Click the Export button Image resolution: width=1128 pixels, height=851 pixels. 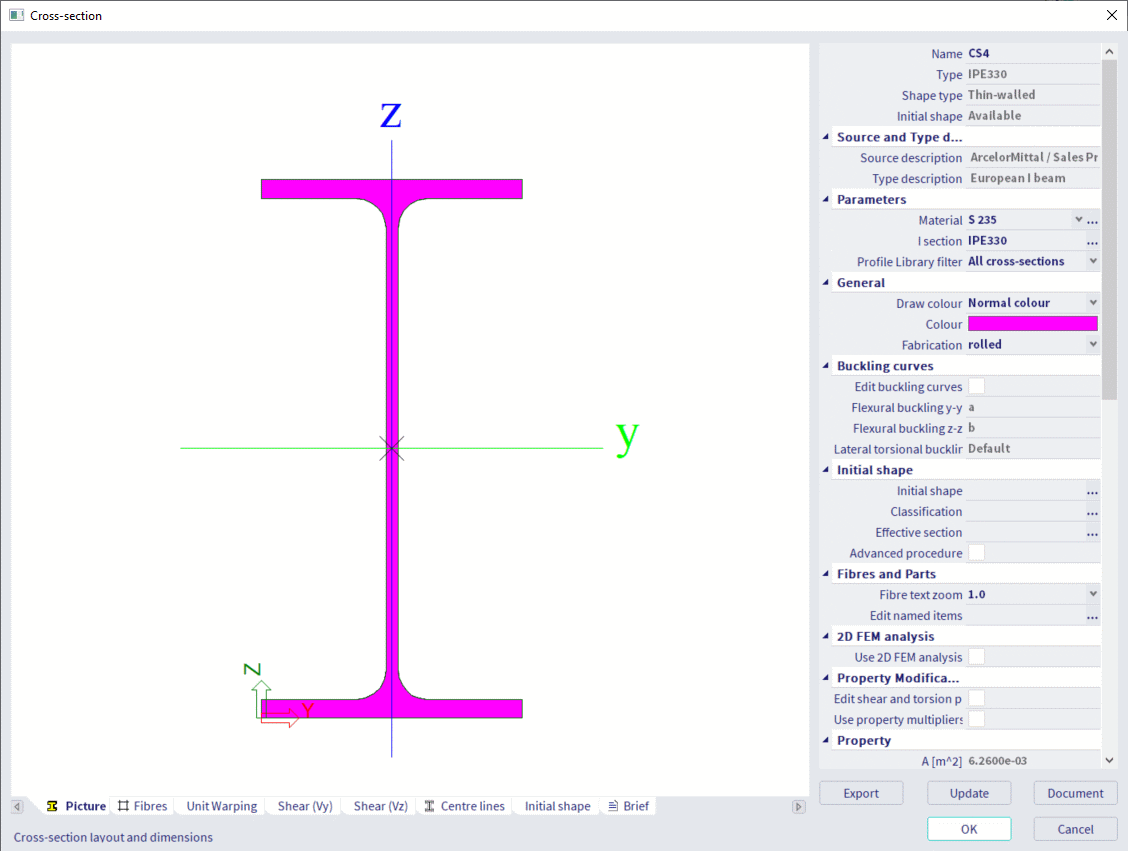pyautogui.click(x=860, y=792)
